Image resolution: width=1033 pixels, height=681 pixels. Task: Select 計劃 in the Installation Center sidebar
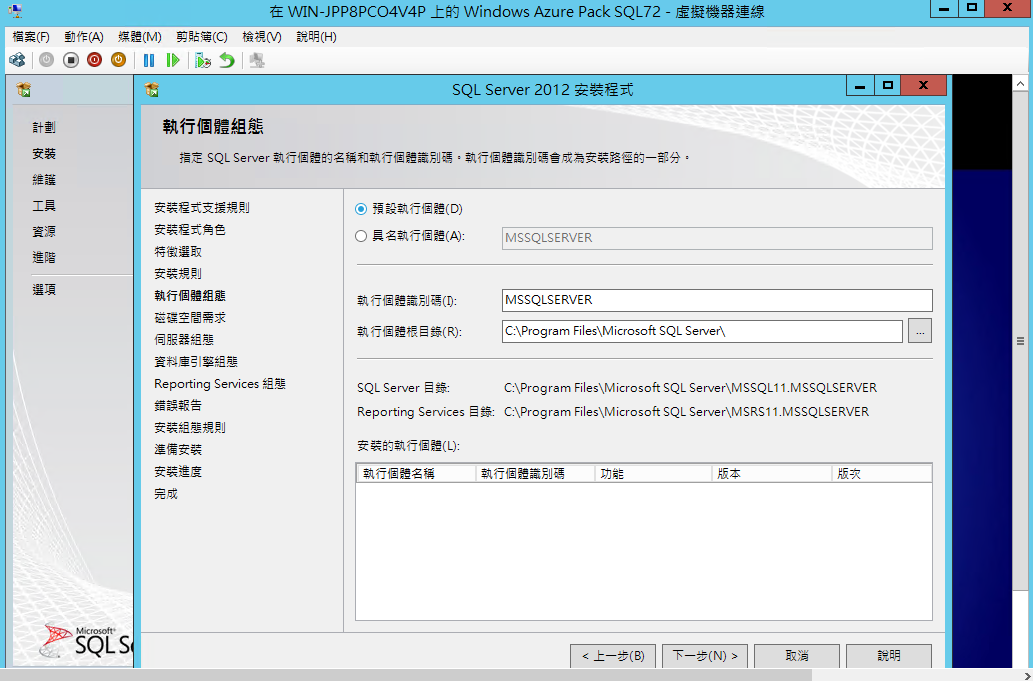pos(44,128)
